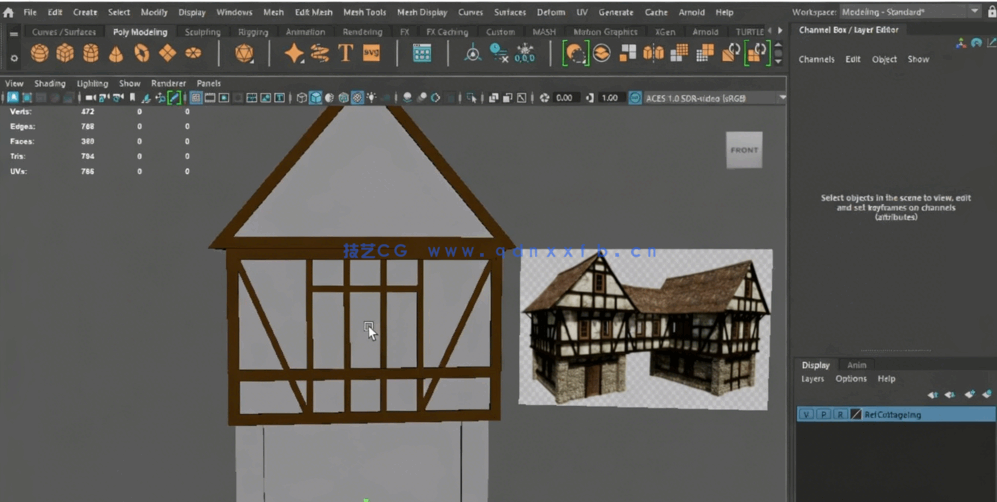Click the polygon torus shelf icon

[142, 53]
